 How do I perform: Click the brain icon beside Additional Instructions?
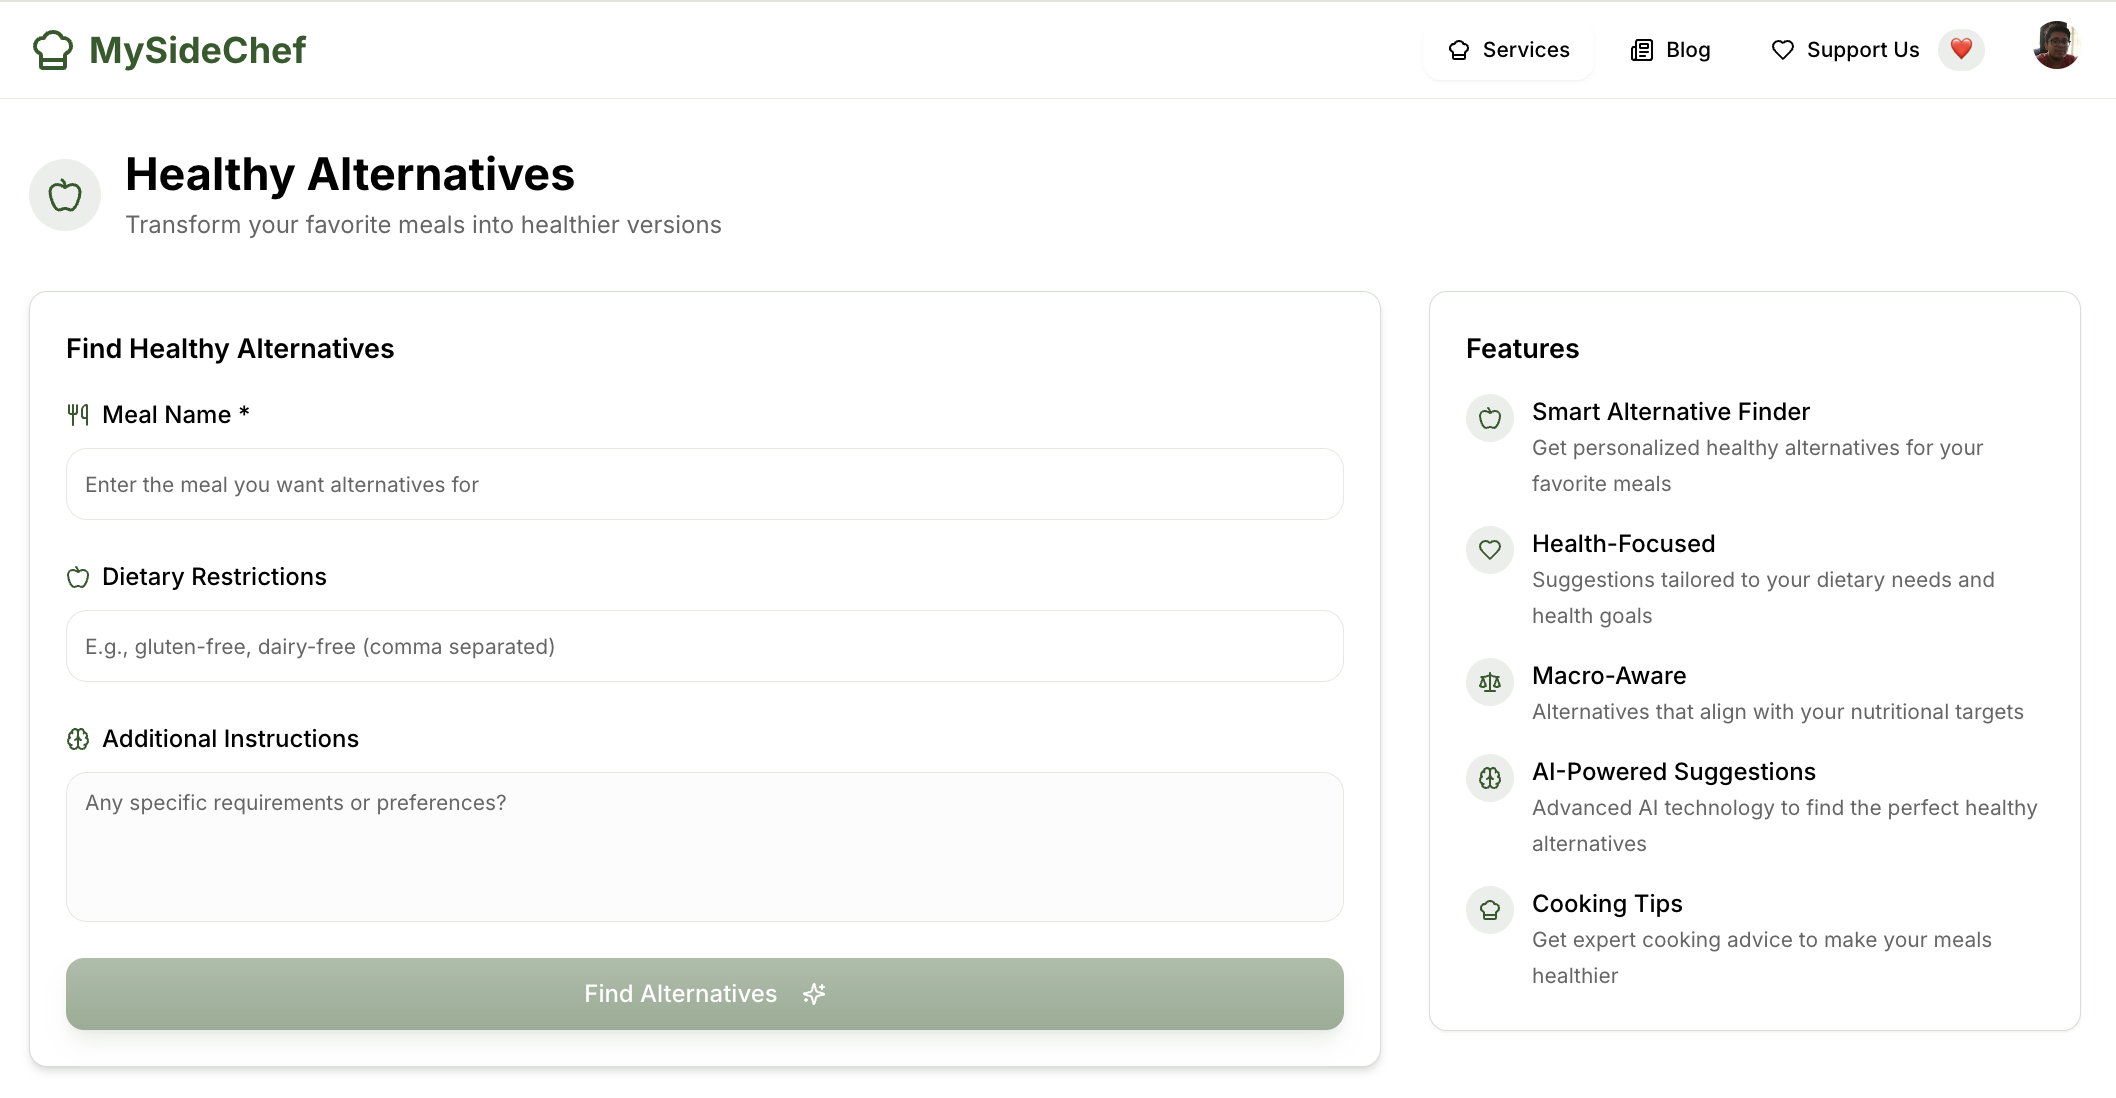(78, 739)
